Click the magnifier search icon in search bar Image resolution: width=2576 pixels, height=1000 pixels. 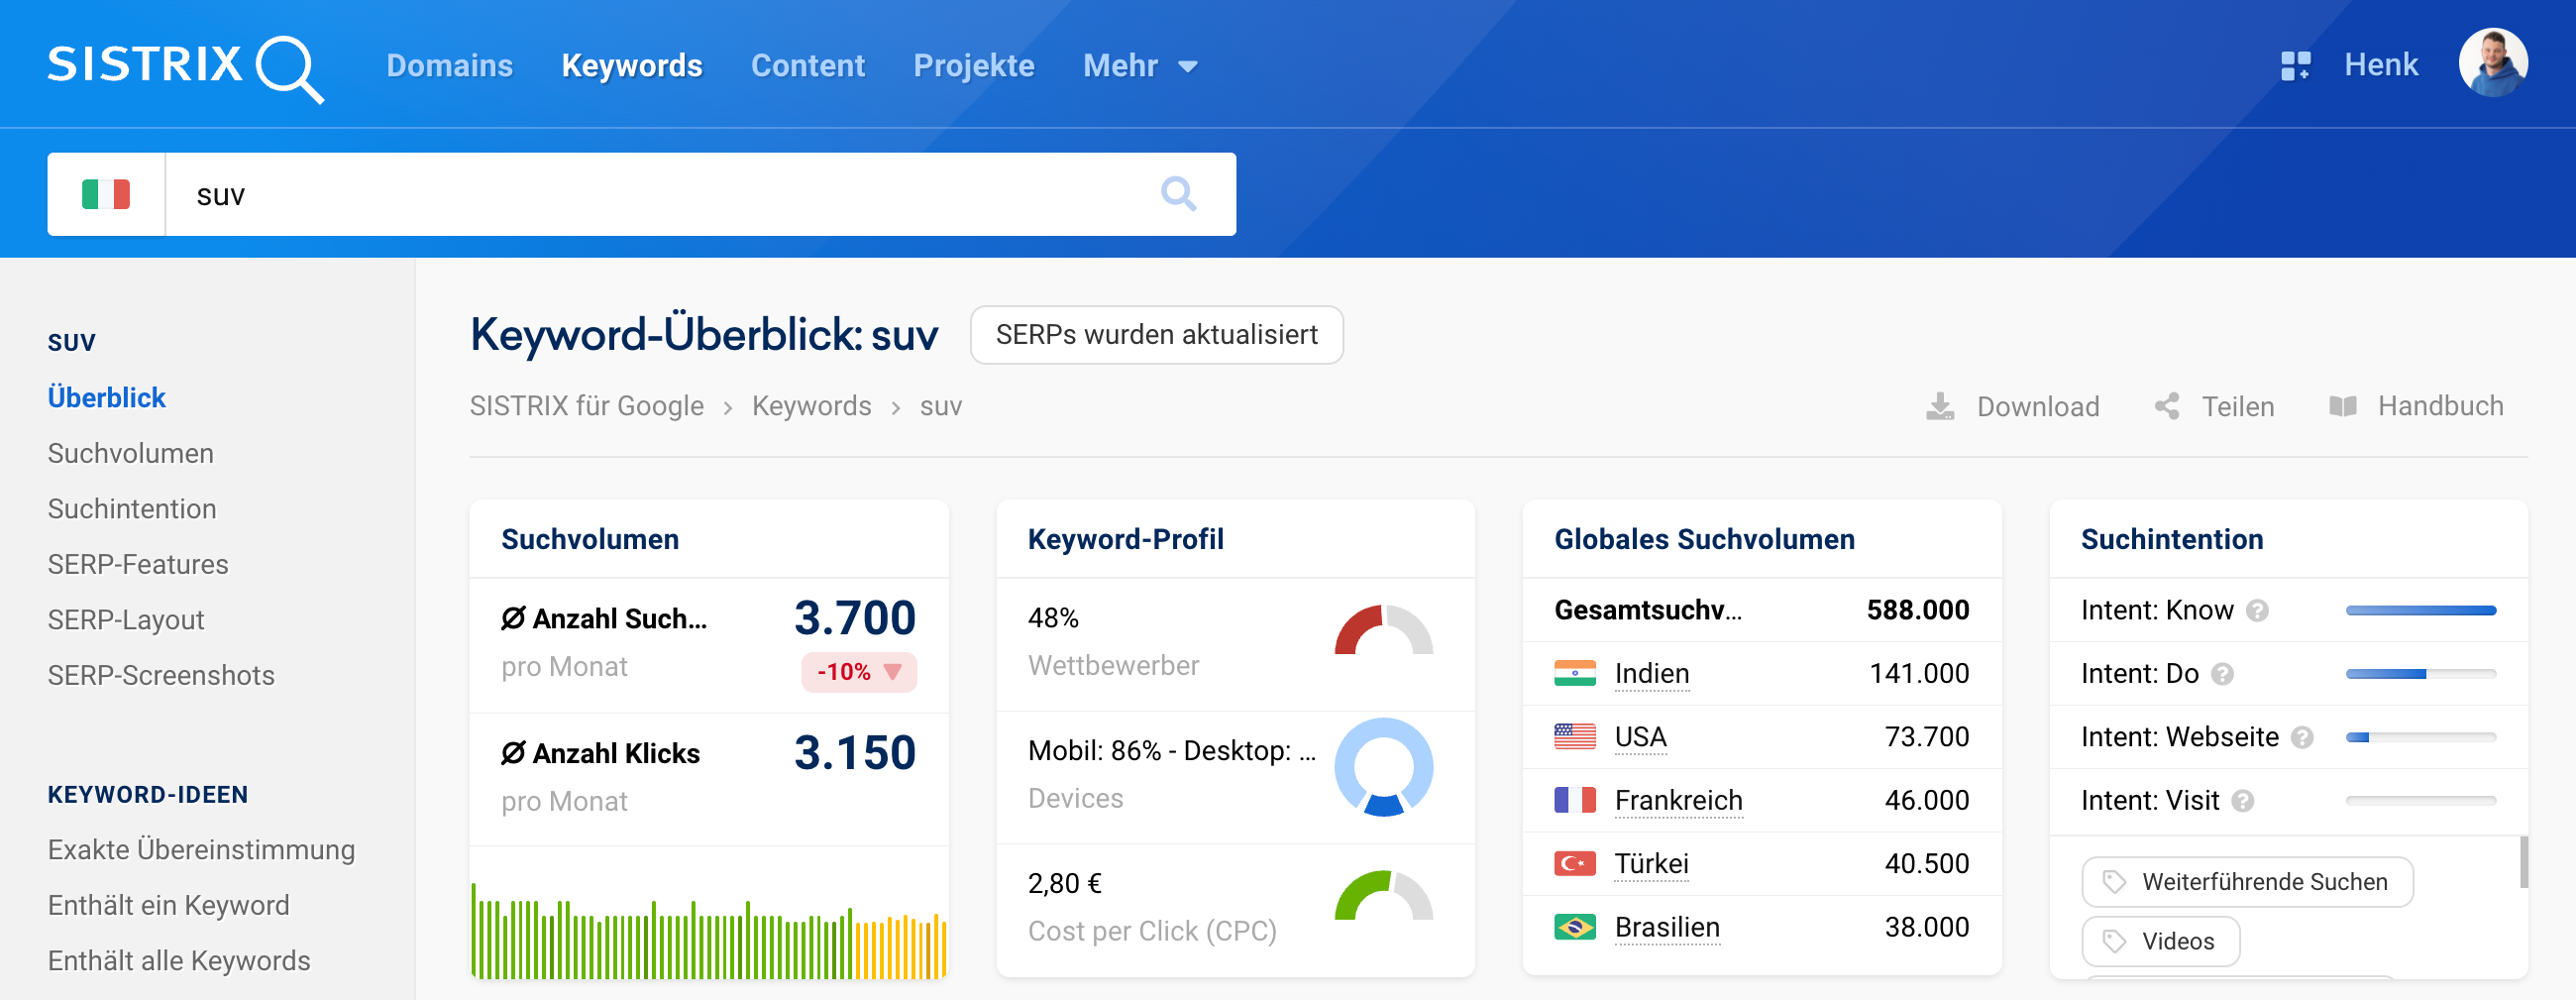pos(1178,193)
